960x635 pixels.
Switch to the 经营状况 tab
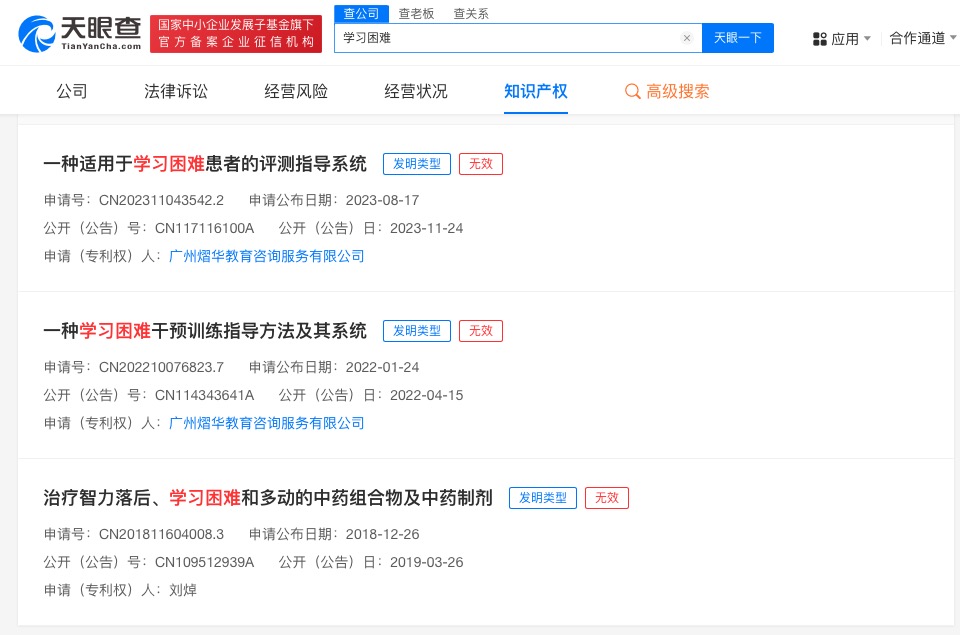click(416, 91)
